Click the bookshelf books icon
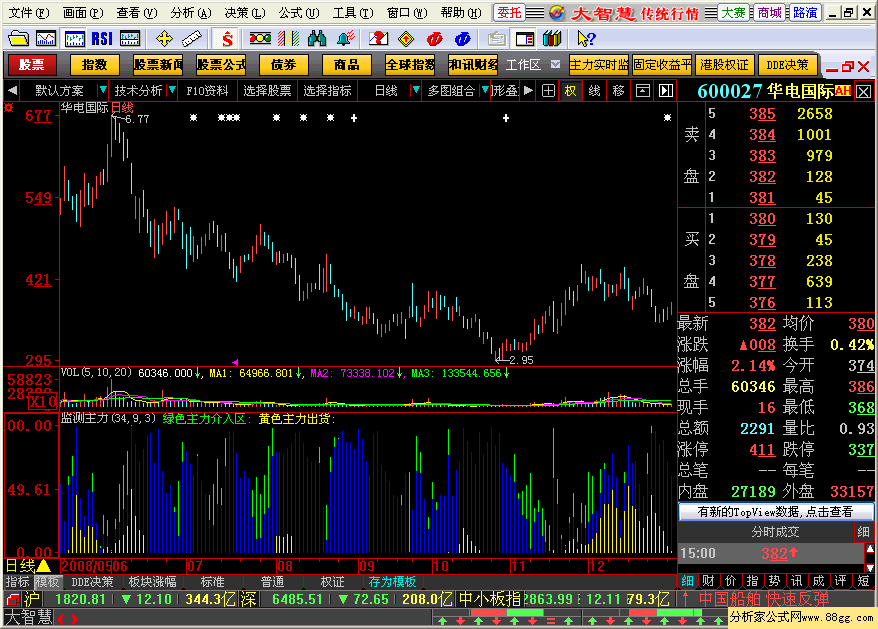878x629 pixels. coord(552,39)
